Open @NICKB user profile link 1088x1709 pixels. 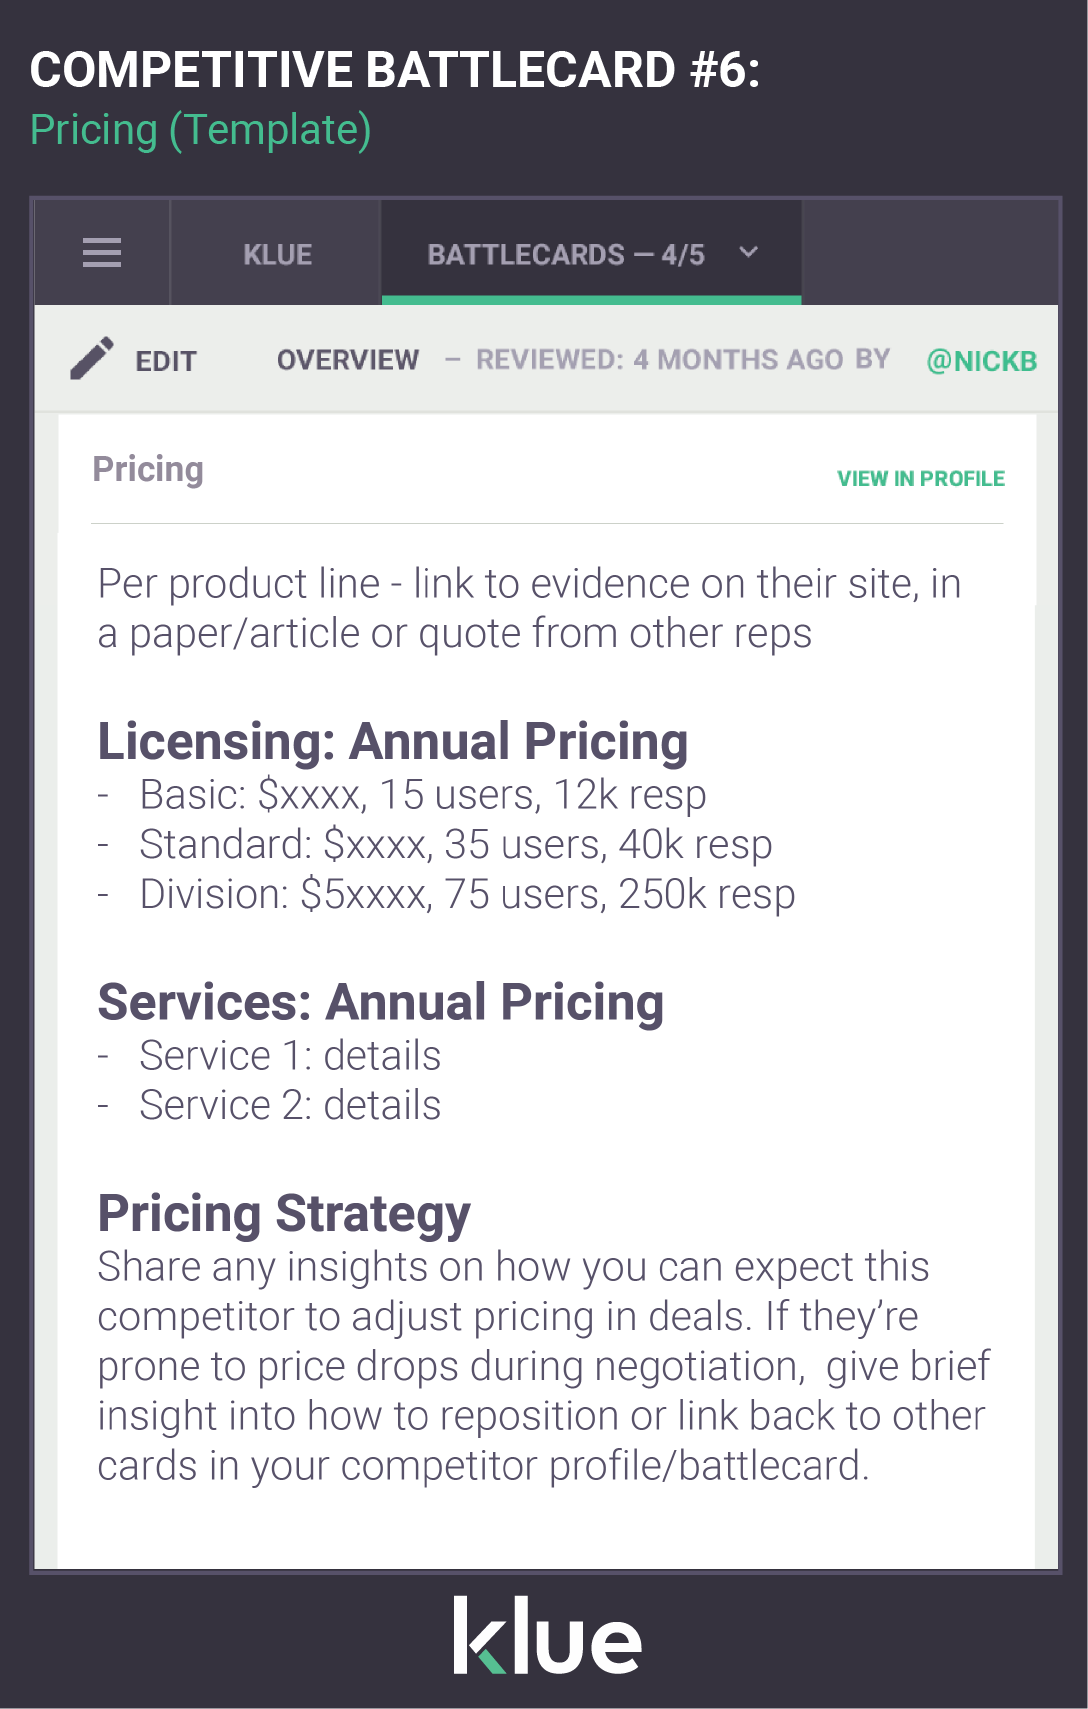click(982, 361)
